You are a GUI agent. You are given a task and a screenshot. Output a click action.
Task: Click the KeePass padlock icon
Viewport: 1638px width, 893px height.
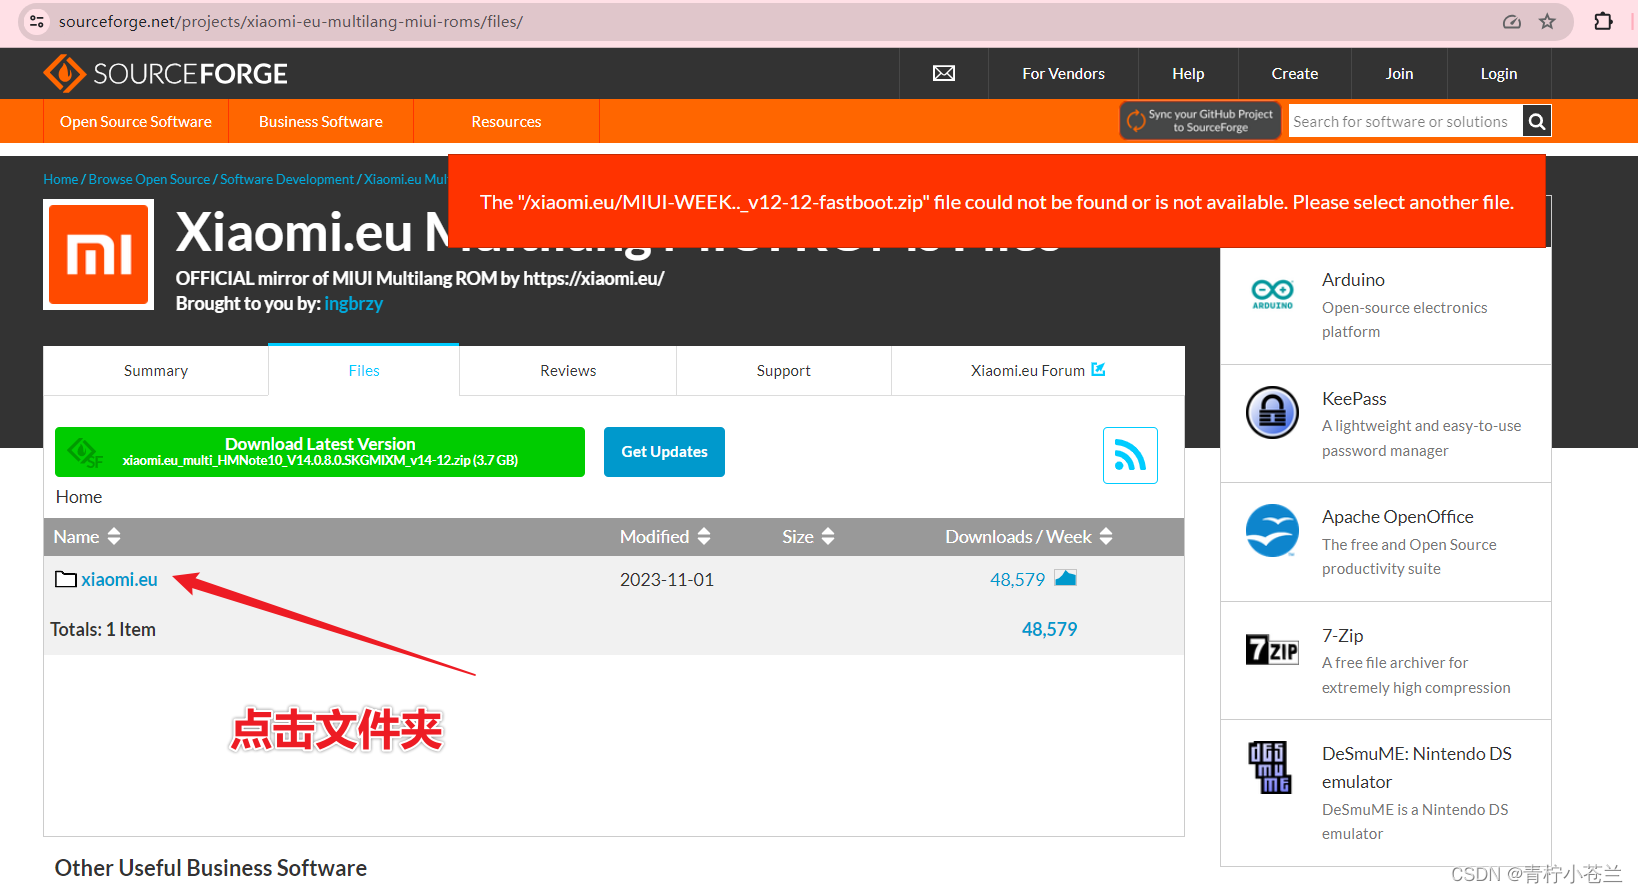(x=1272, y=412)
